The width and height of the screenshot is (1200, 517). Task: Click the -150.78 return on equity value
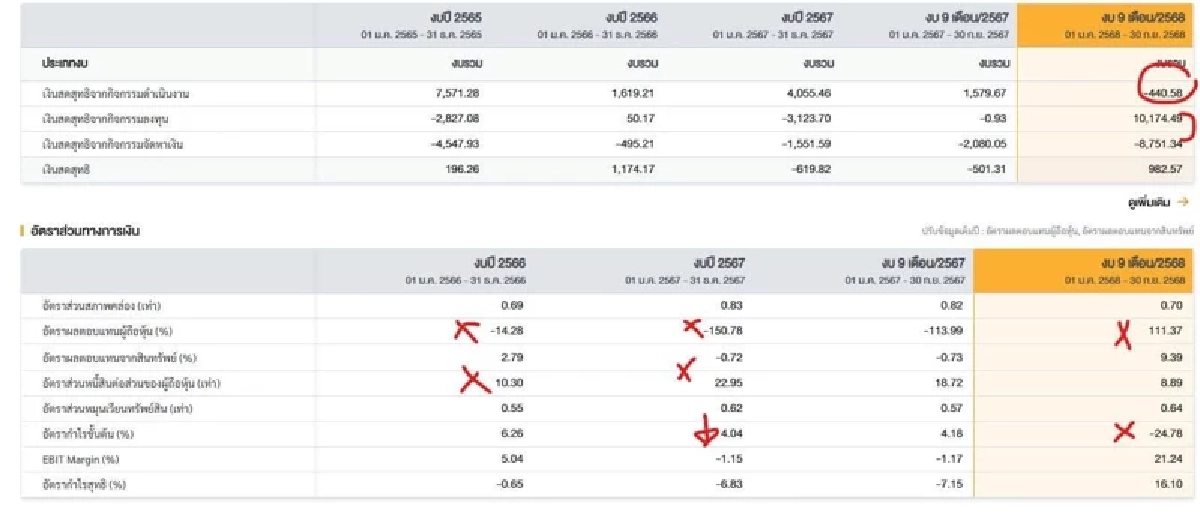click(720, 331)
